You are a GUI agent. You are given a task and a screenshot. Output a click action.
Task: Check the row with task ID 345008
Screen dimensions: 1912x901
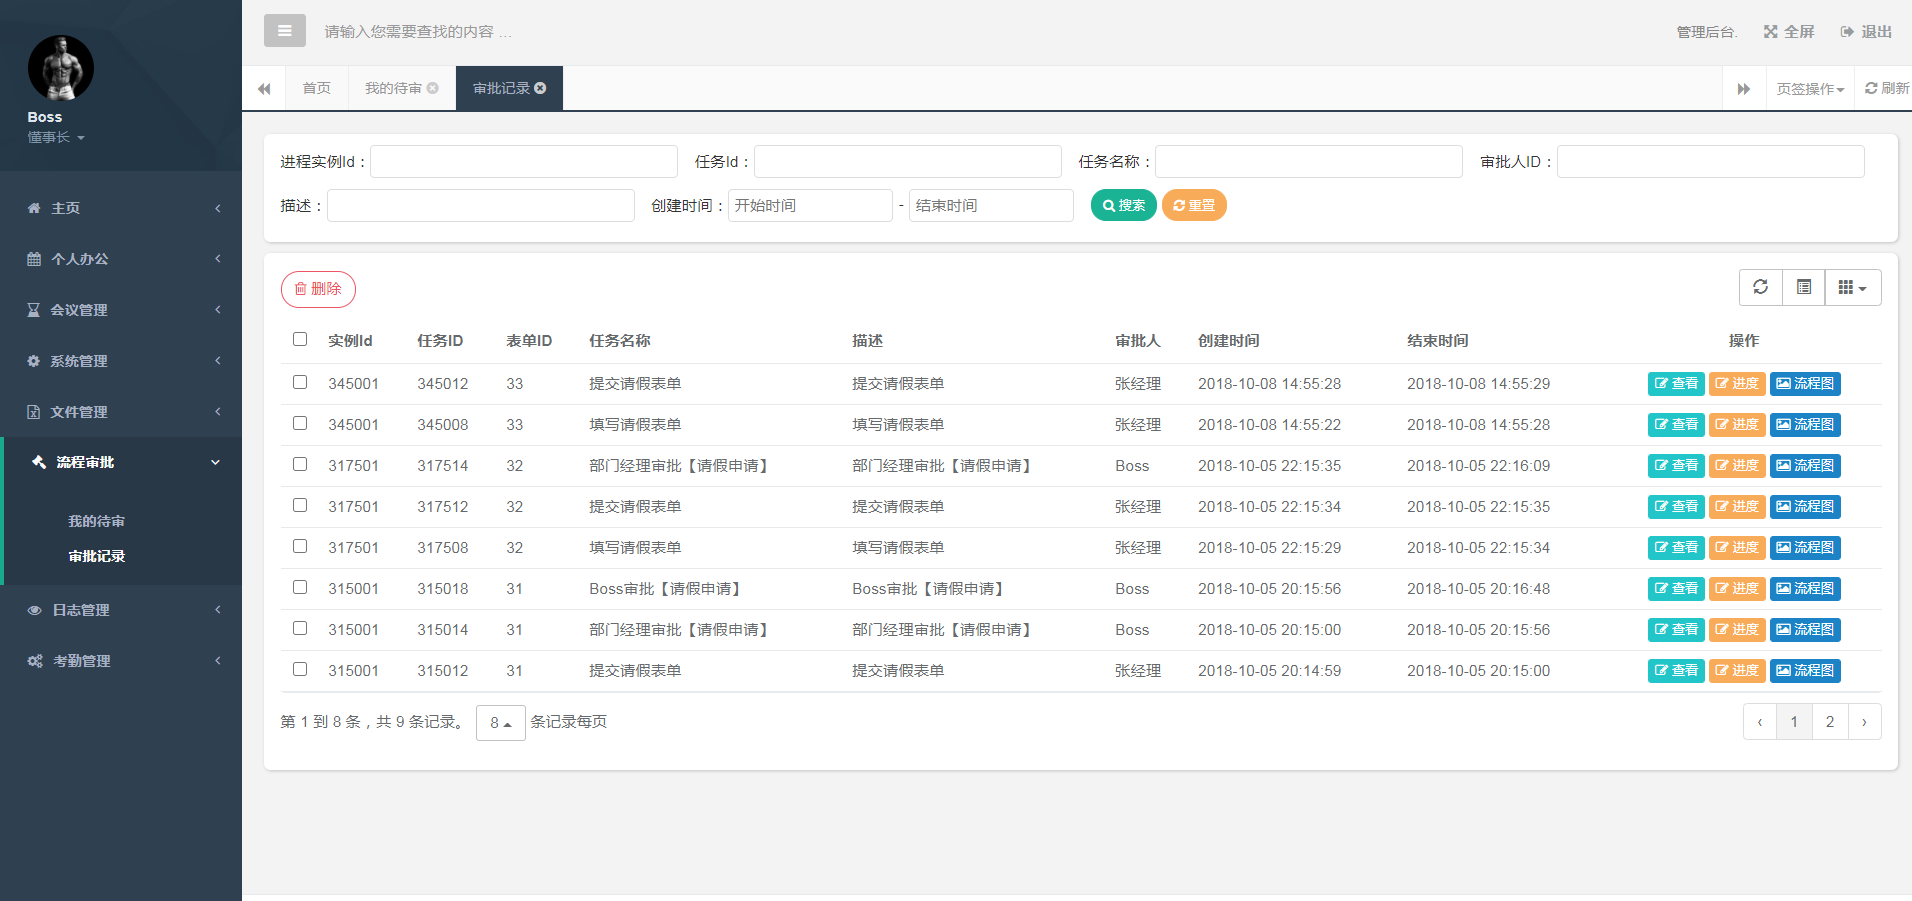coord(300,423)
